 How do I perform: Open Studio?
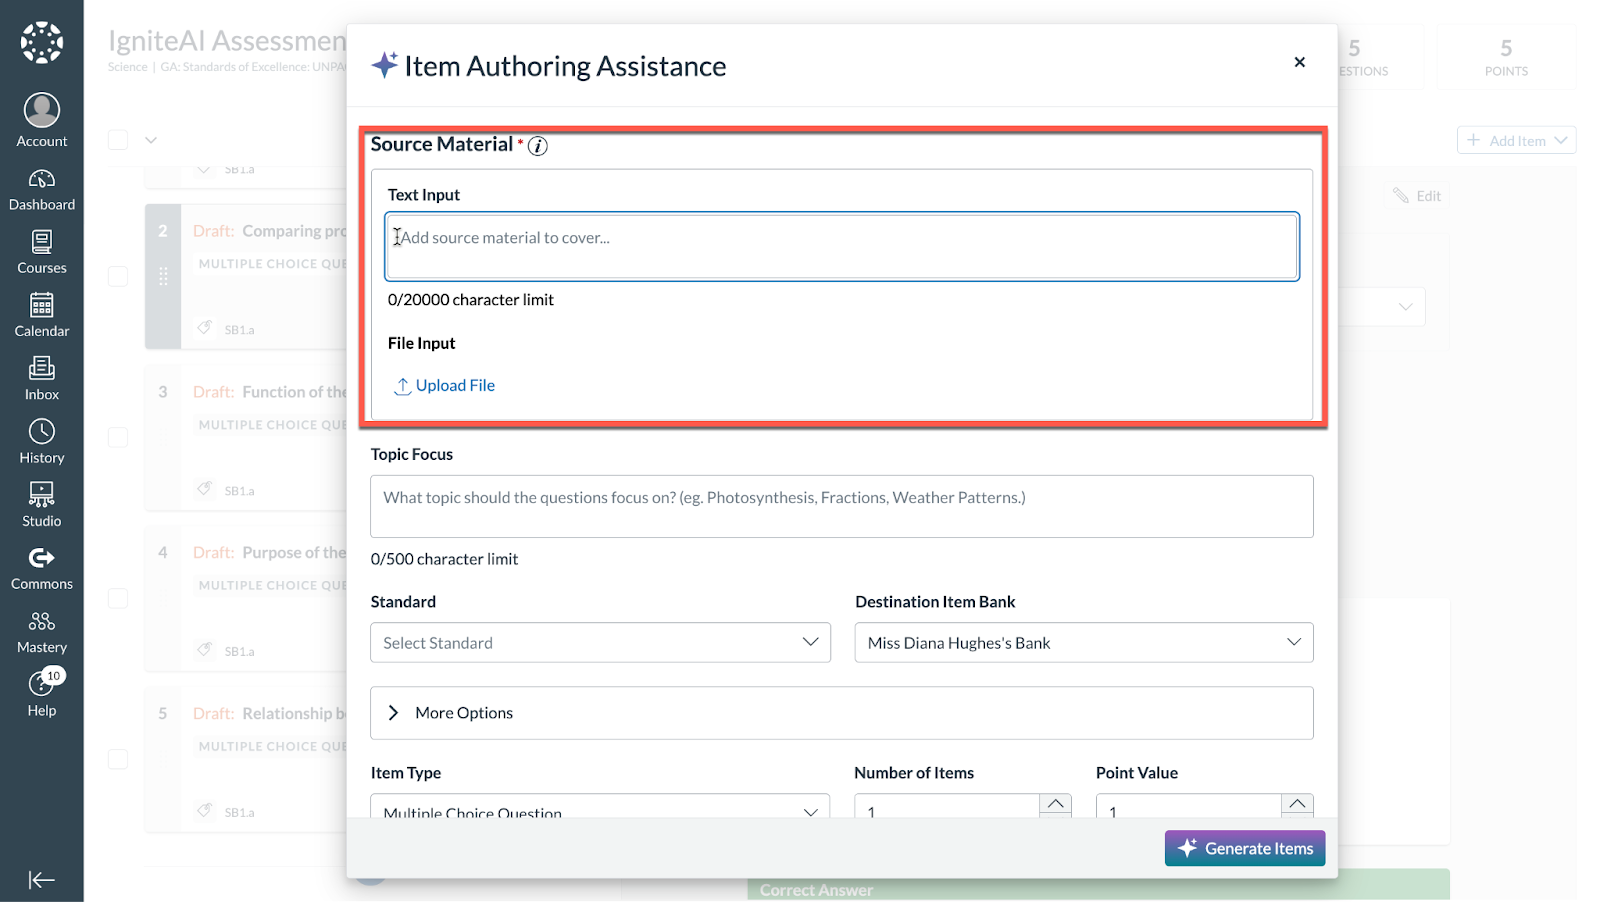point(42,505)
